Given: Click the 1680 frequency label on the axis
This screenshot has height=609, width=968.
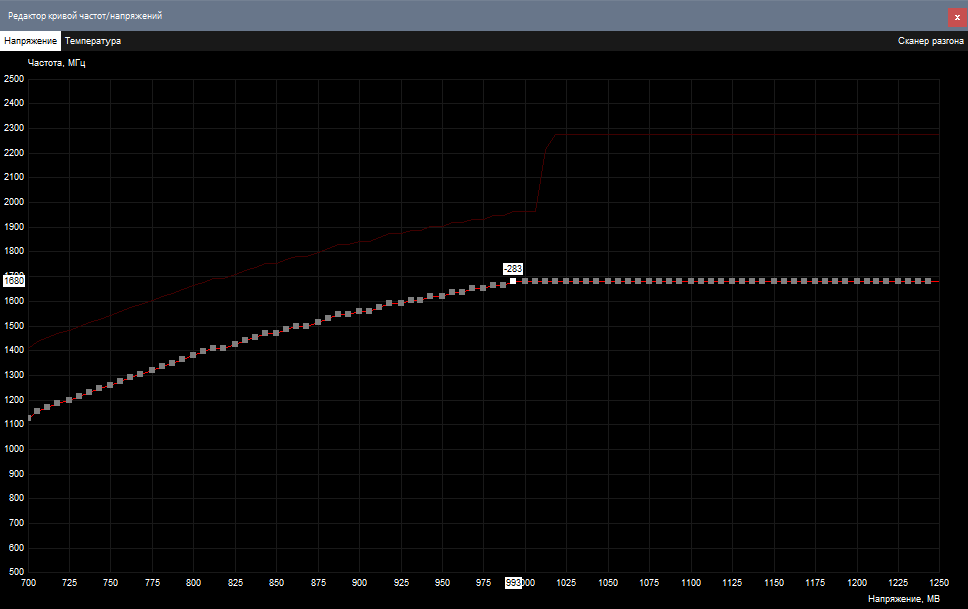Looking at the screenshot, I should point(14,281).
